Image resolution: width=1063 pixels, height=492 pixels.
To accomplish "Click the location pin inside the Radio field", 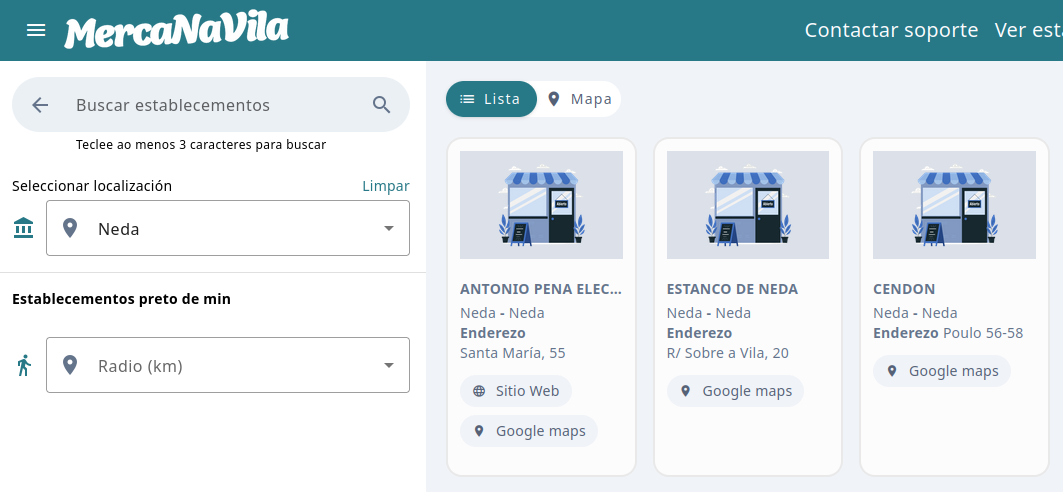I will point(70,365).
